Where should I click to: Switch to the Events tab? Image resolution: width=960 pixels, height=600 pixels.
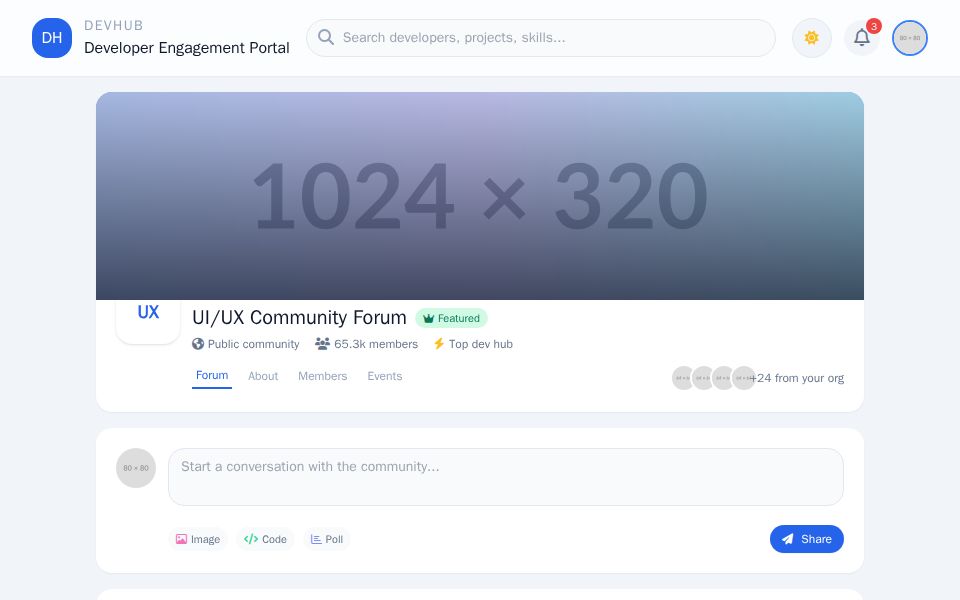coord(384,376)
